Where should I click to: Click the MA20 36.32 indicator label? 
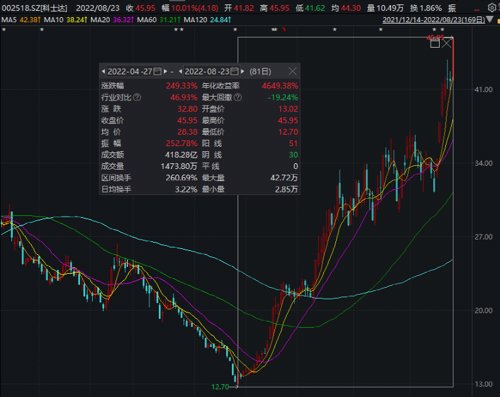(112, 20)
